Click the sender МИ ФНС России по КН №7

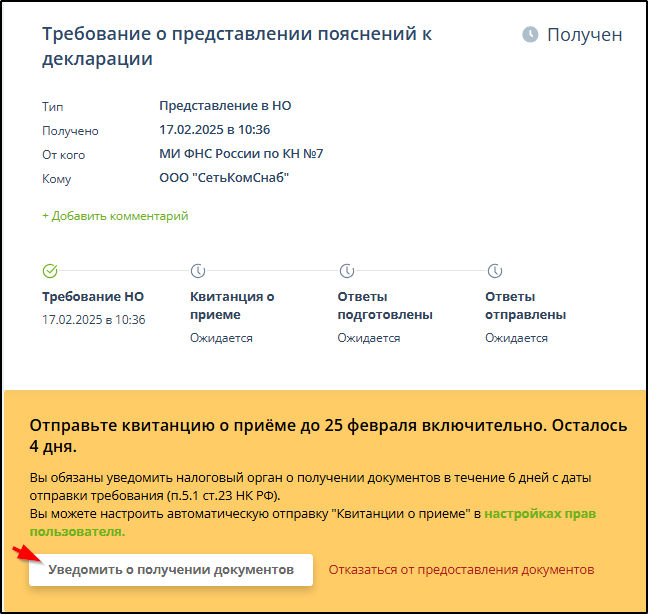pos(241,154)
